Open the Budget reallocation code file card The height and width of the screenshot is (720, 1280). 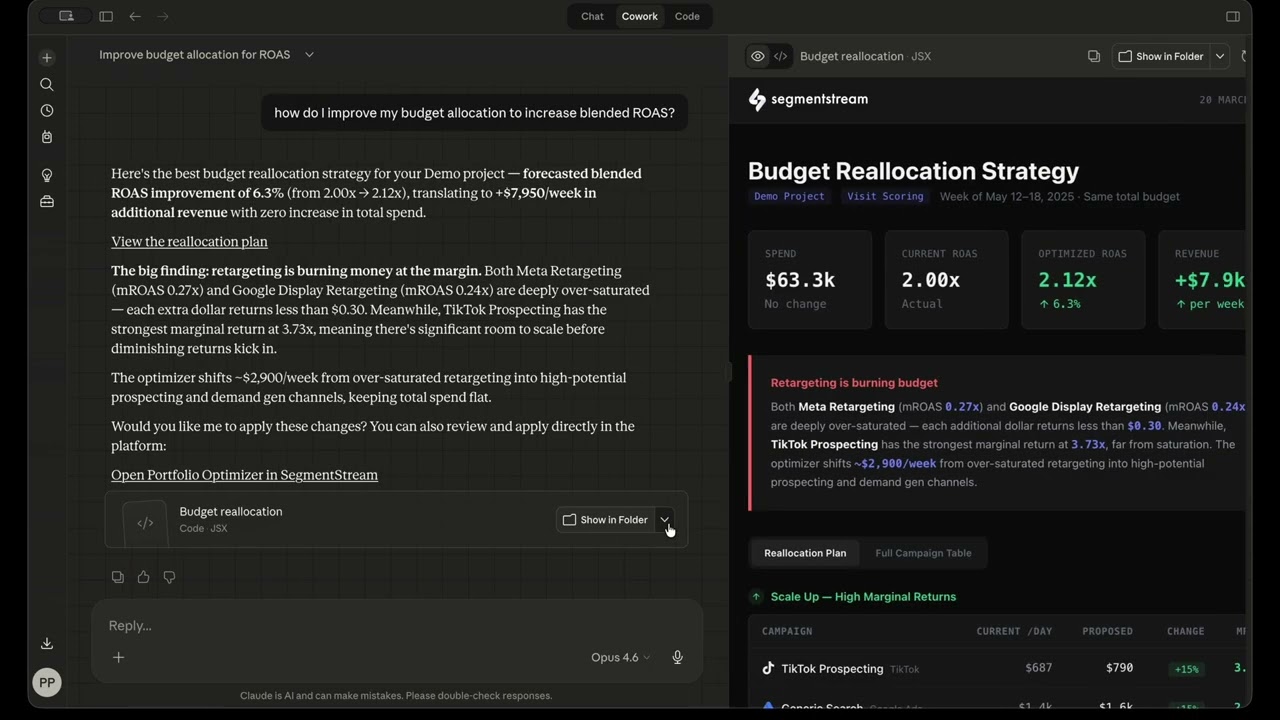coord(396,519)
